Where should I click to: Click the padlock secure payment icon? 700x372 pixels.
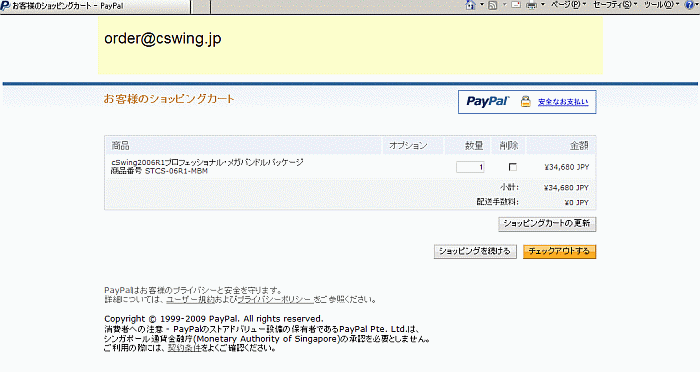click(526, 102)
